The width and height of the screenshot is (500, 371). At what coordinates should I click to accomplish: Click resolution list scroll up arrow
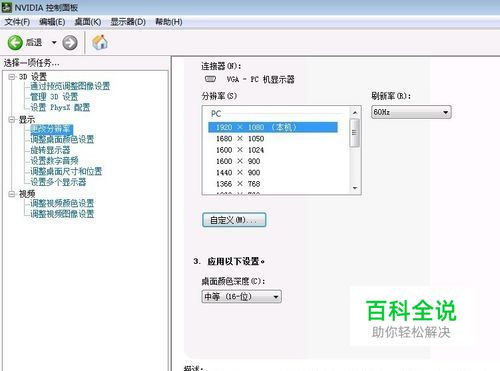click(355, 113)
